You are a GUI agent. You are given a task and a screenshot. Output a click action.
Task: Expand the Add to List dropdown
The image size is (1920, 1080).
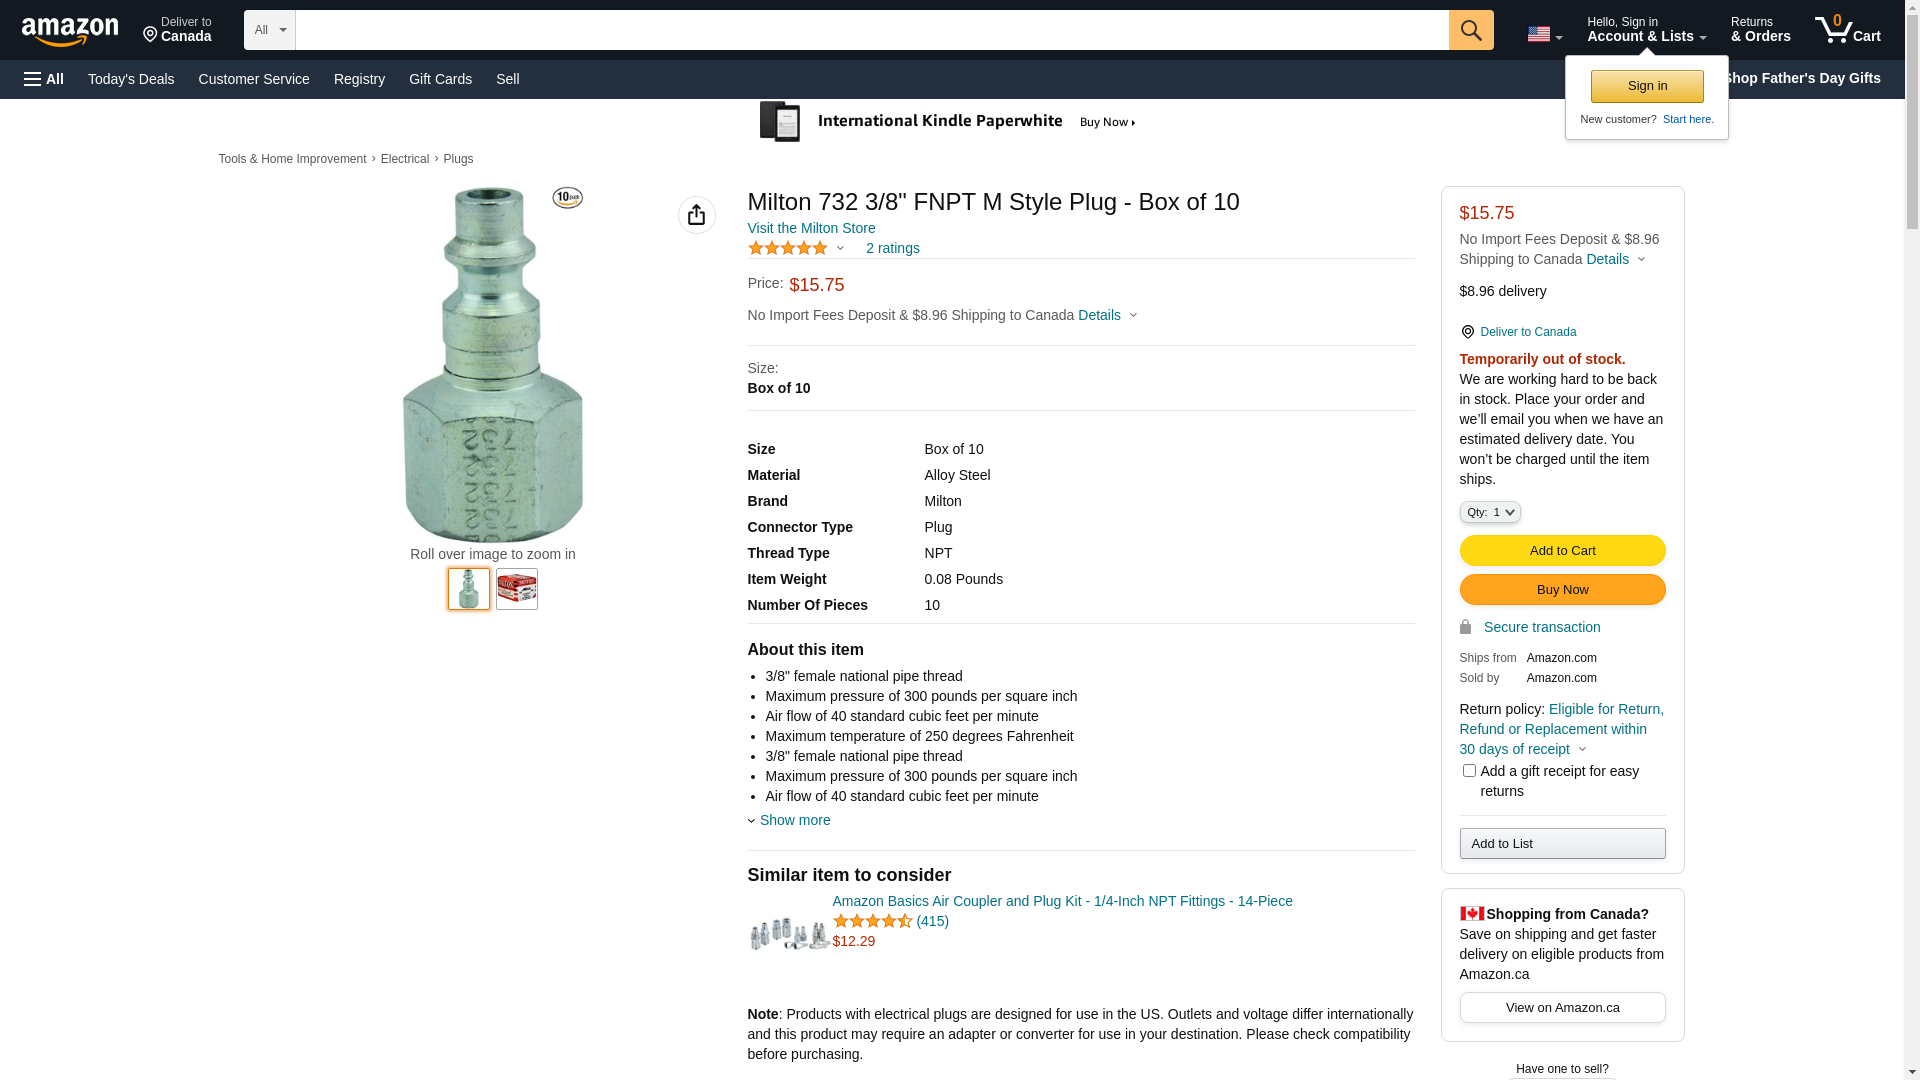coord(1562,844)
